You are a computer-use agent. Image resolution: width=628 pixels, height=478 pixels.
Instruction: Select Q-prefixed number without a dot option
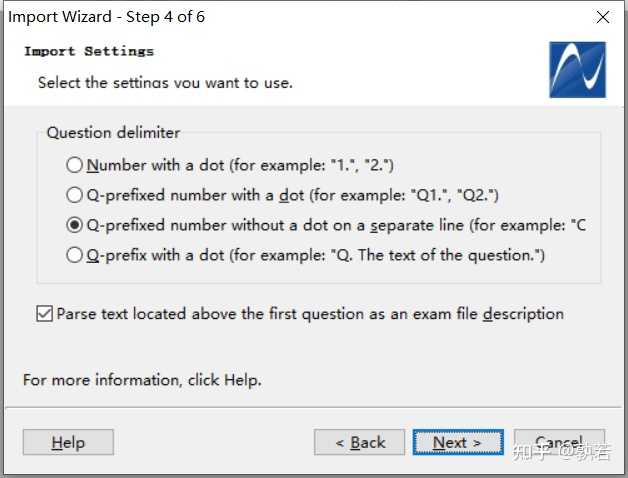tap(75, 225)
